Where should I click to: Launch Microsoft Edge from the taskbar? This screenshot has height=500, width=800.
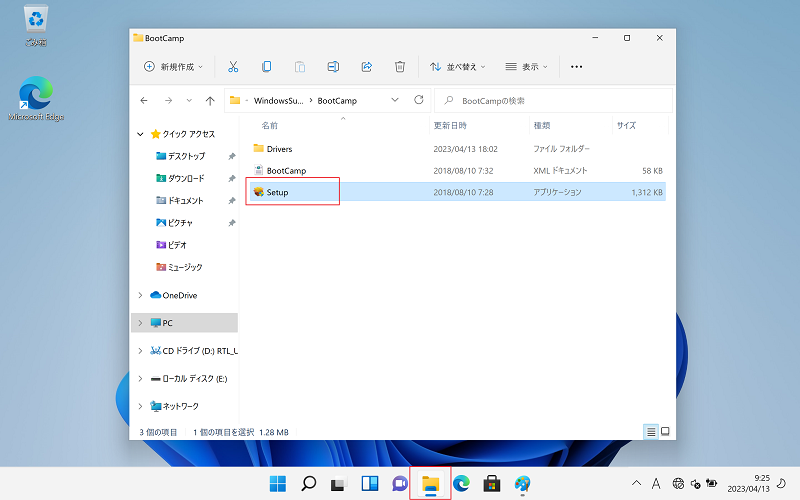click(461, 484)
